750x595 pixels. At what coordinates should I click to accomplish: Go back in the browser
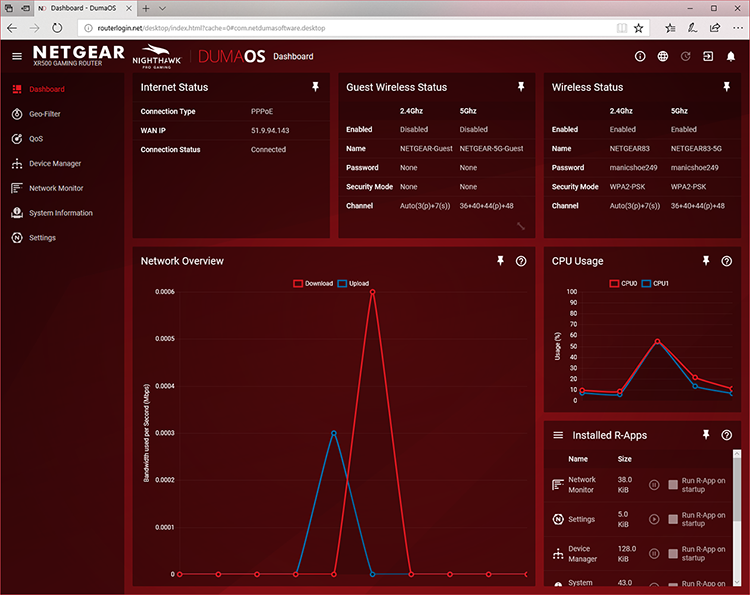tap(12, 28)
